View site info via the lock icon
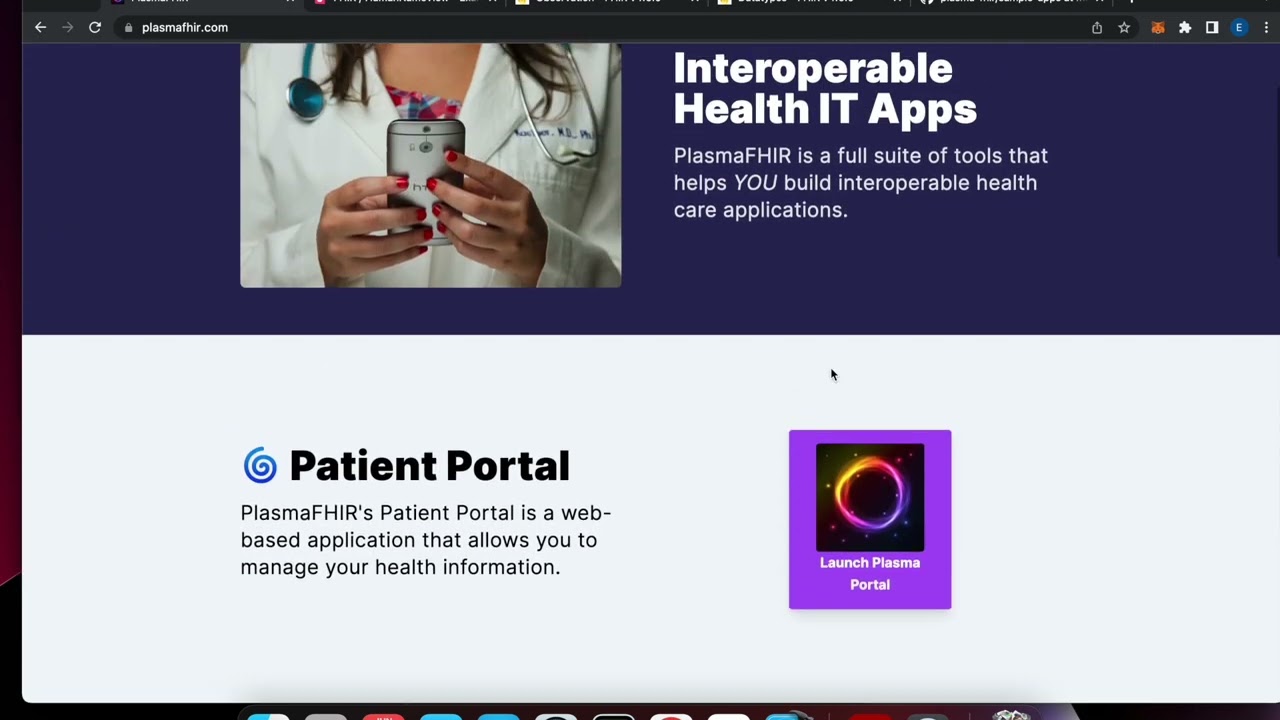The height and width of the screenshot is (720, 1280). (x=128, y=28)
